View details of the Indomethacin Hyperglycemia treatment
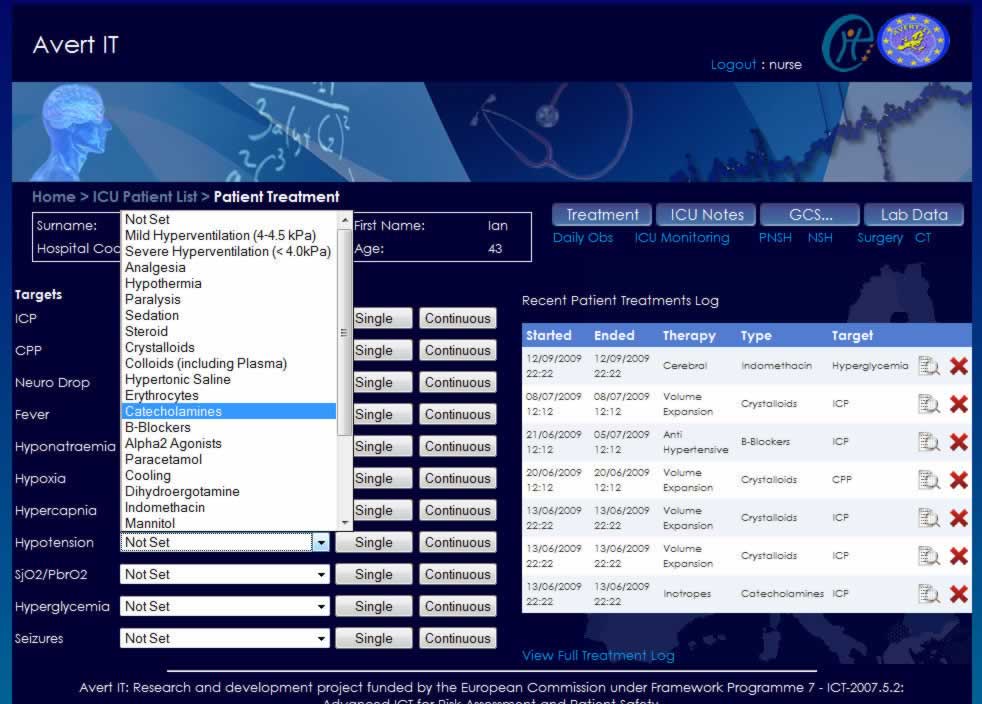Screen dimensions: 982x704 pyautogui.click(x=929, y=366)
